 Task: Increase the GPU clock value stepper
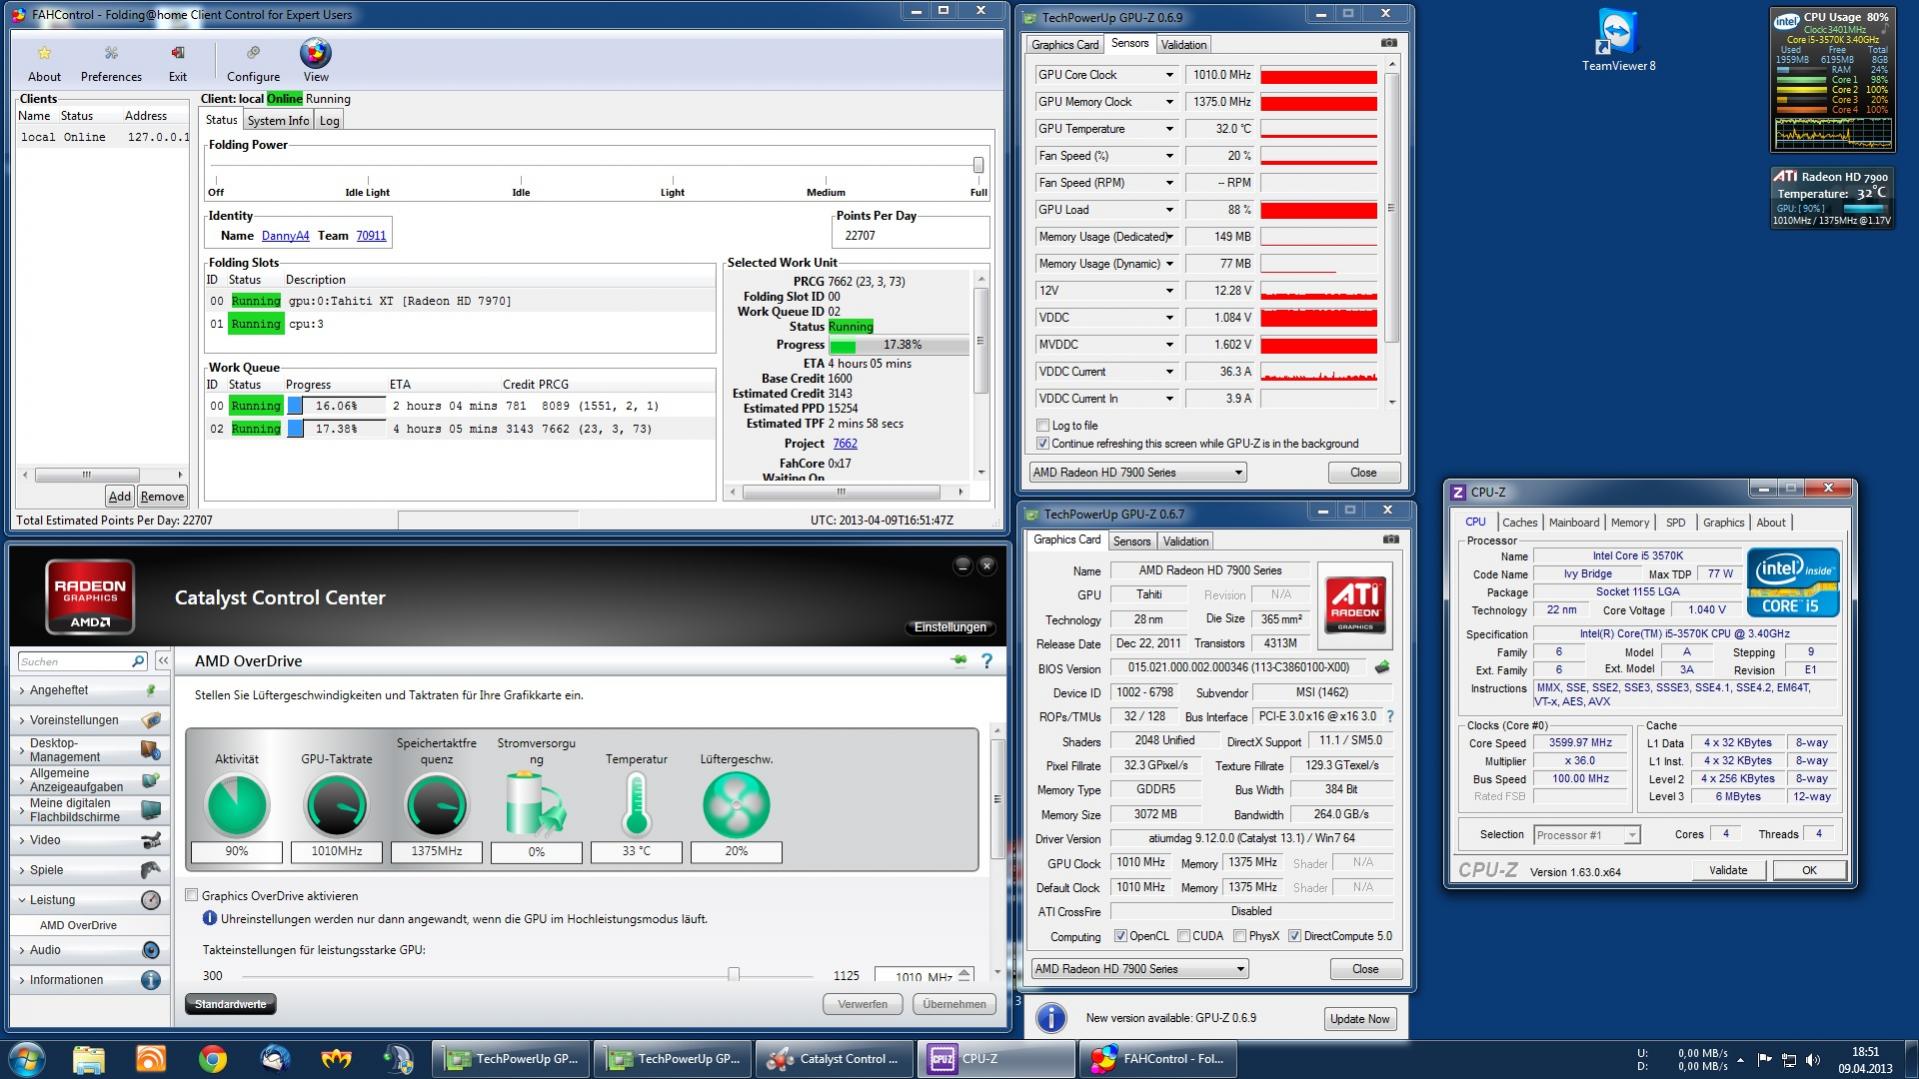(x=965, y=971)
